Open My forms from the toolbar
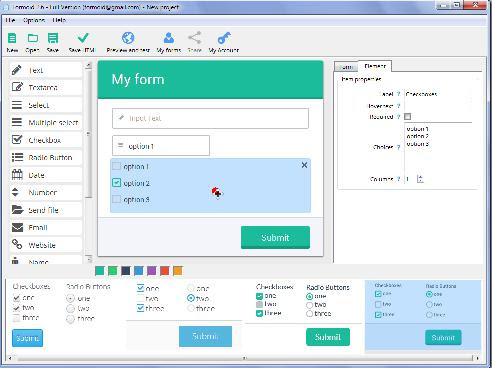The image size is (492, 368). (169, 38)
